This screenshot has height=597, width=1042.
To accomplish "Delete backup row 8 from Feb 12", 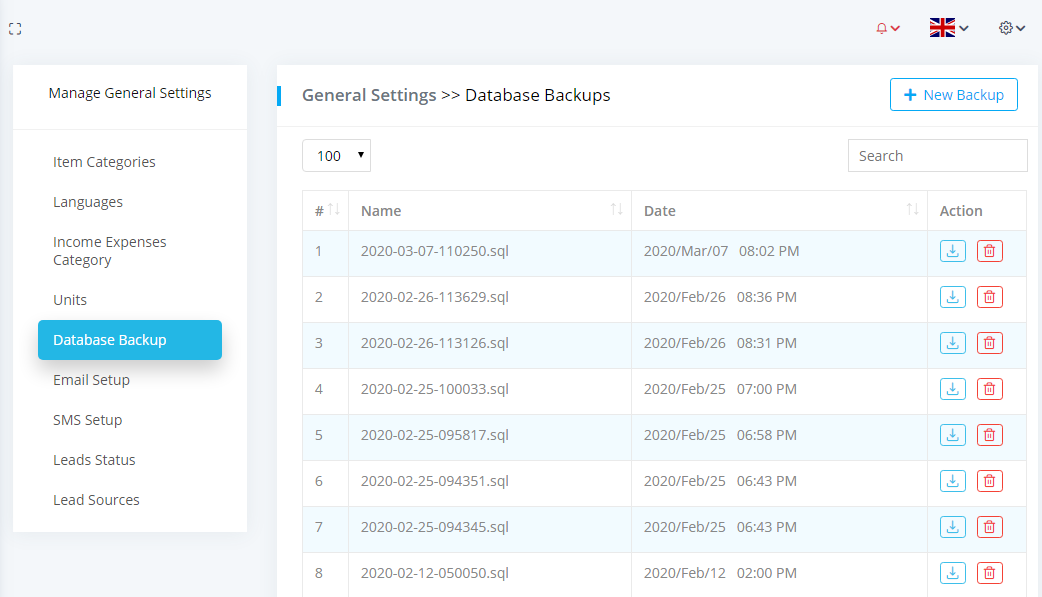I will (x=989, y=573).
